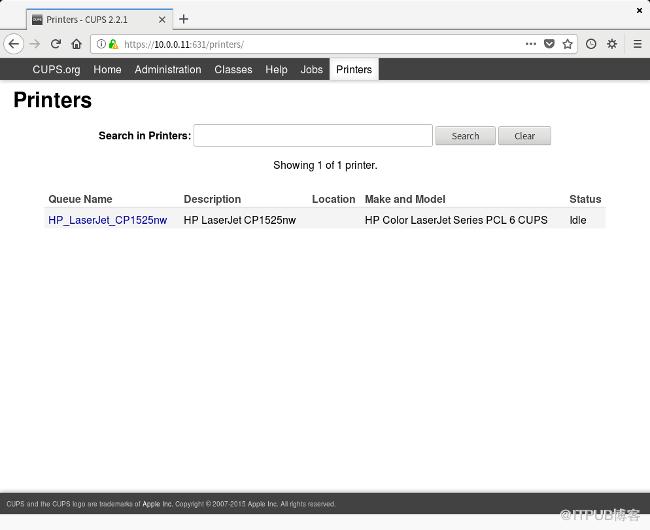Click the forward navigation arrow
The image size is (650, 530).
(35, 44)
